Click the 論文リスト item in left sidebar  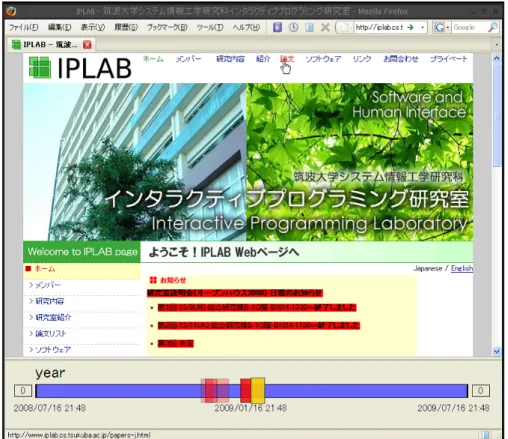(51, 334)
